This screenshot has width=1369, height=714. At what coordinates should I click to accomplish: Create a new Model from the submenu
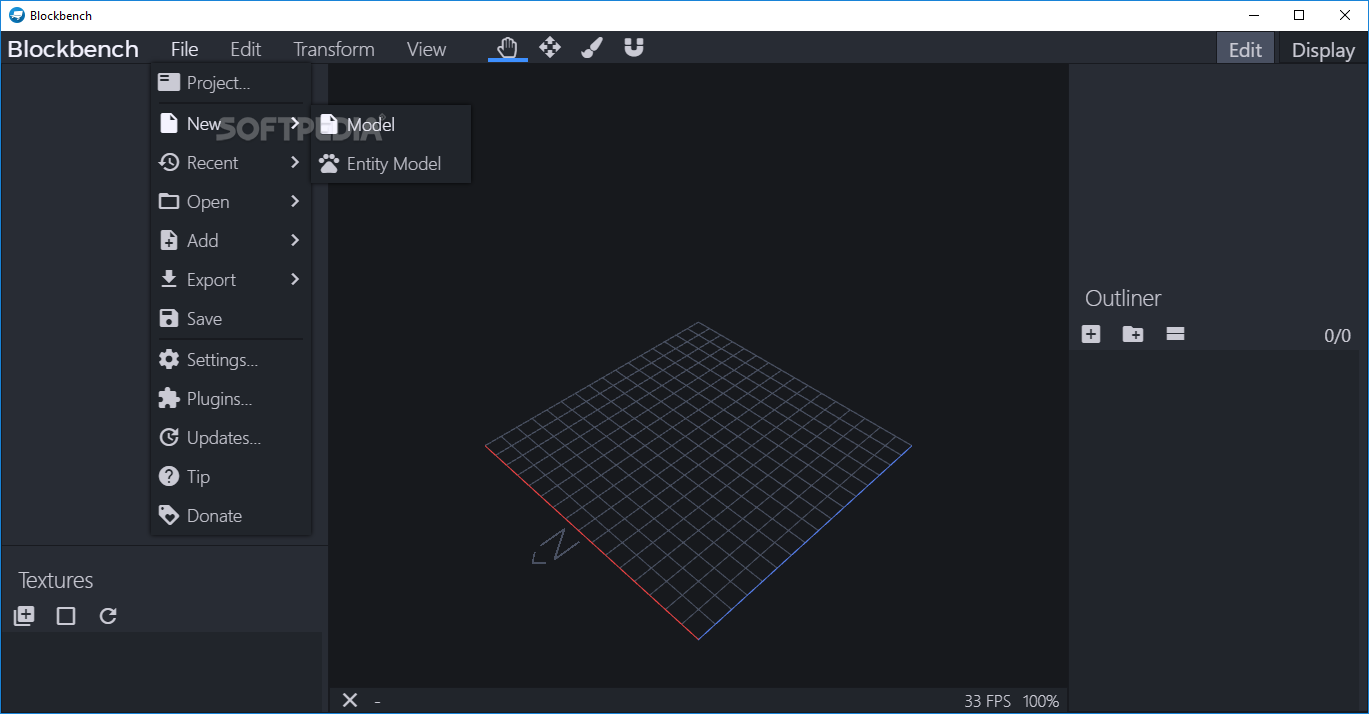tap(391, 125)
